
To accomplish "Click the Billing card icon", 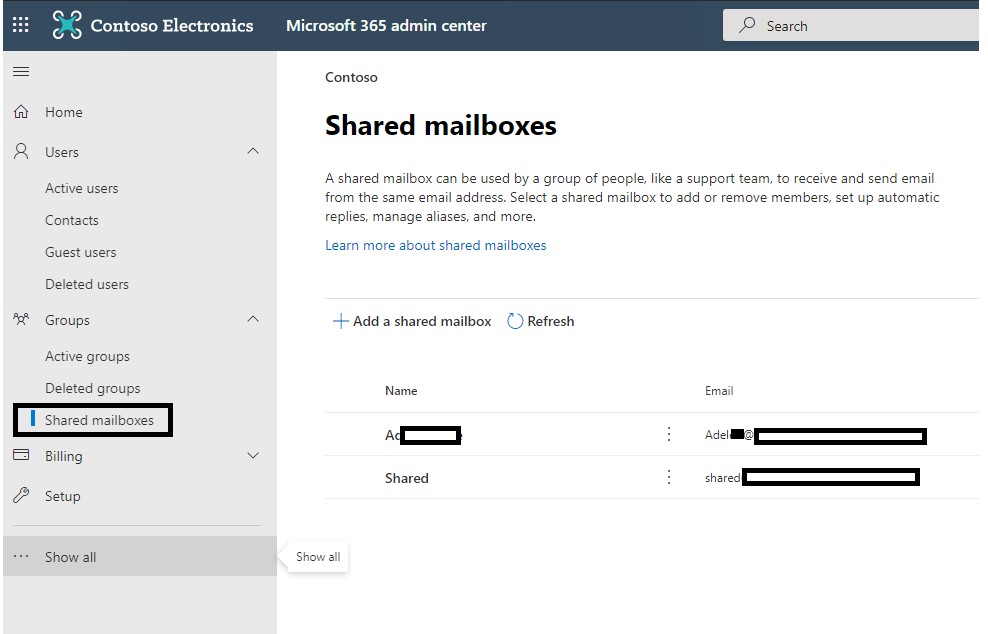I will [21, 455].
